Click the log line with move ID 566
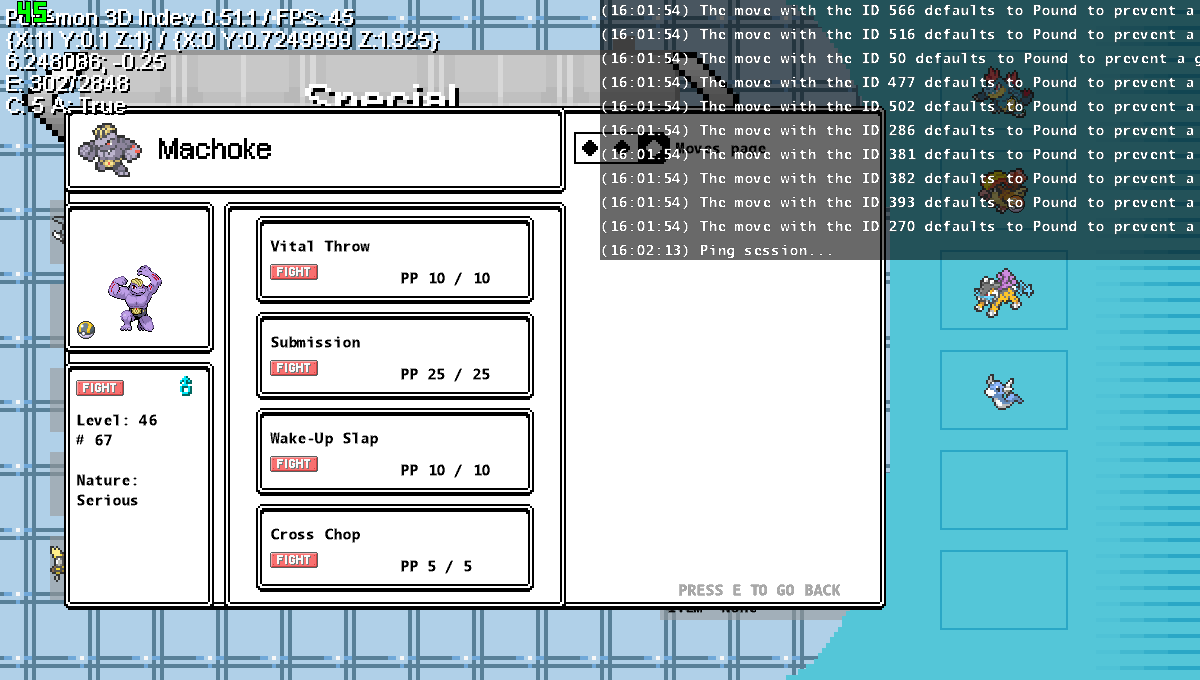The height and width of the screenshot is (680, 1200). (x=900, y=10)
